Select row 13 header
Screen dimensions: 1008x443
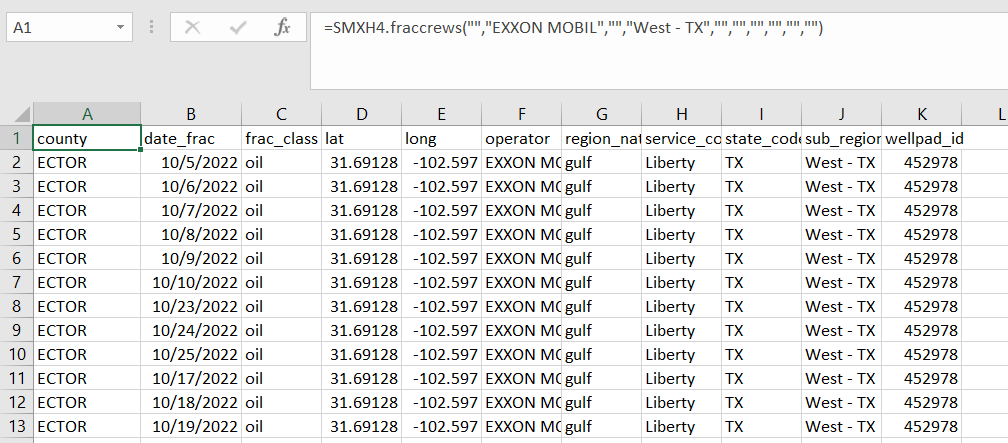[x=17, y=426]
